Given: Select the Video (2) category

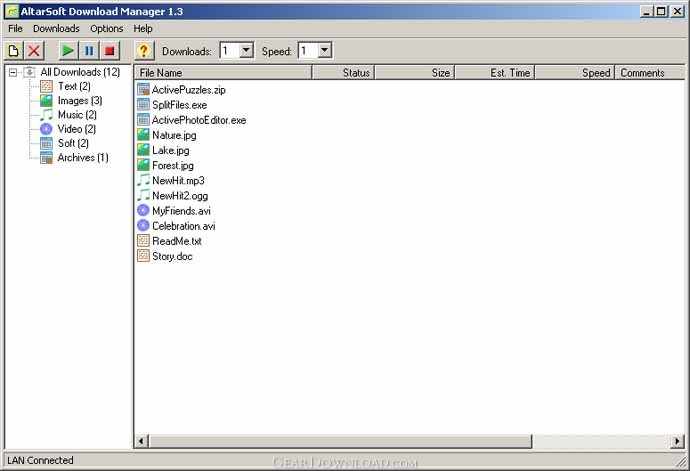Looking at the screenshot, I should (x=77, y=129).
